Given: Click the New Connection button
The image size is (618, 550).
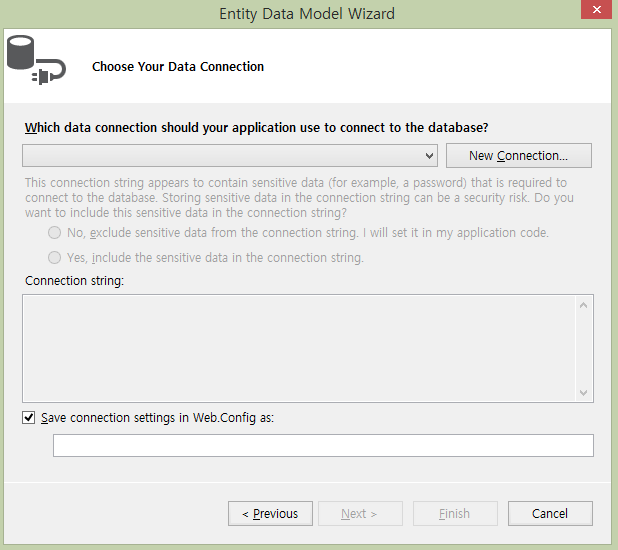Looking at the screenshot, I should point(519,156).
